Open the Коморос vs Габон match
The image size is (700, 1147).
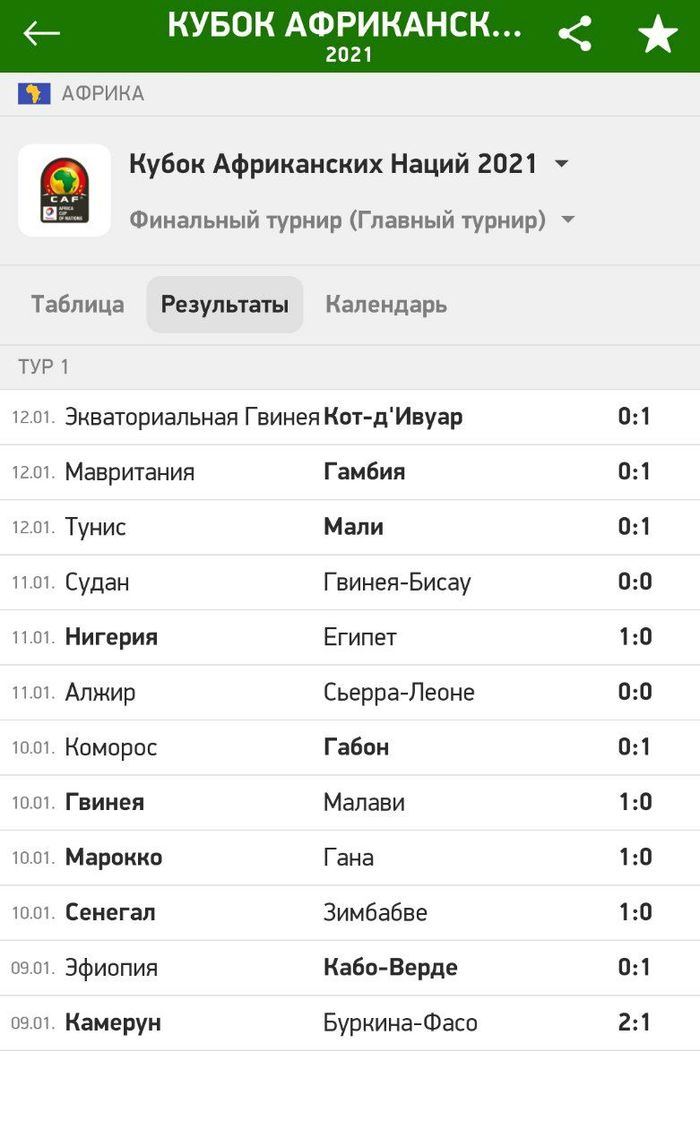(x=350, y=748)
